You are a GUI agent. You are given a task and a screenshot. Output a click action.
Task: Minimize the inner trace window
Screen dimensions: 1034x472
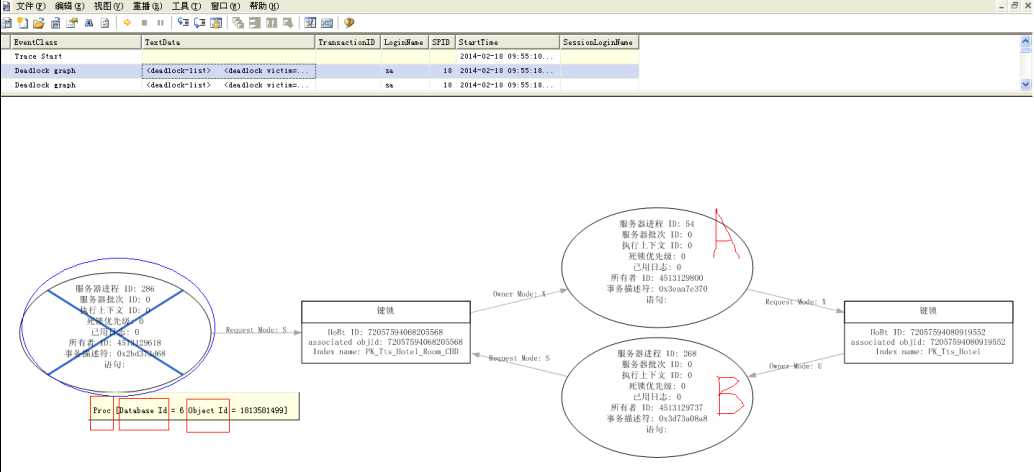(1003, 5)
